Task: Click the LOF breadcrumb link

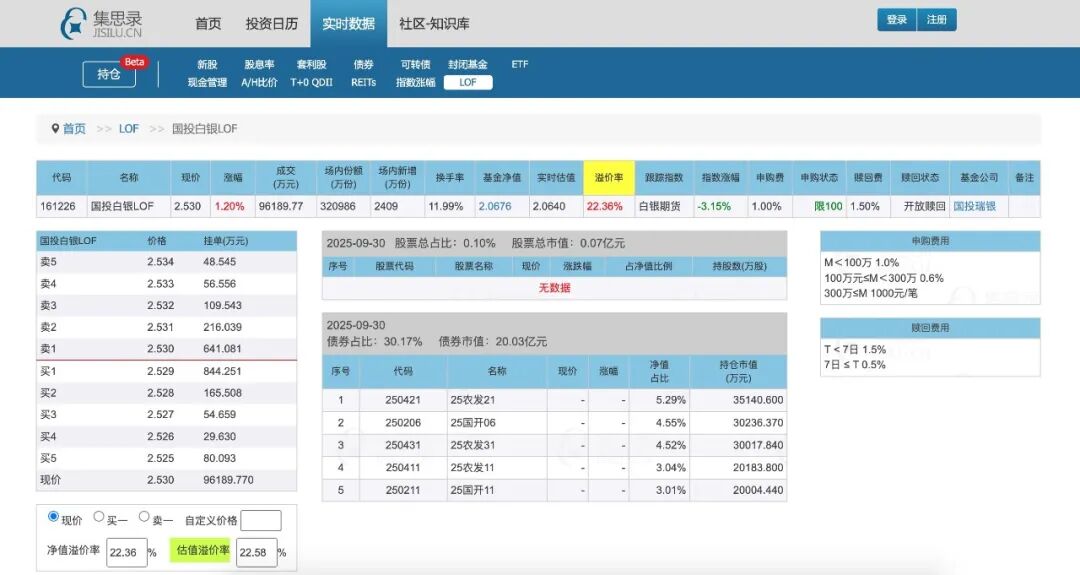Action: click(x=129, y=128)
